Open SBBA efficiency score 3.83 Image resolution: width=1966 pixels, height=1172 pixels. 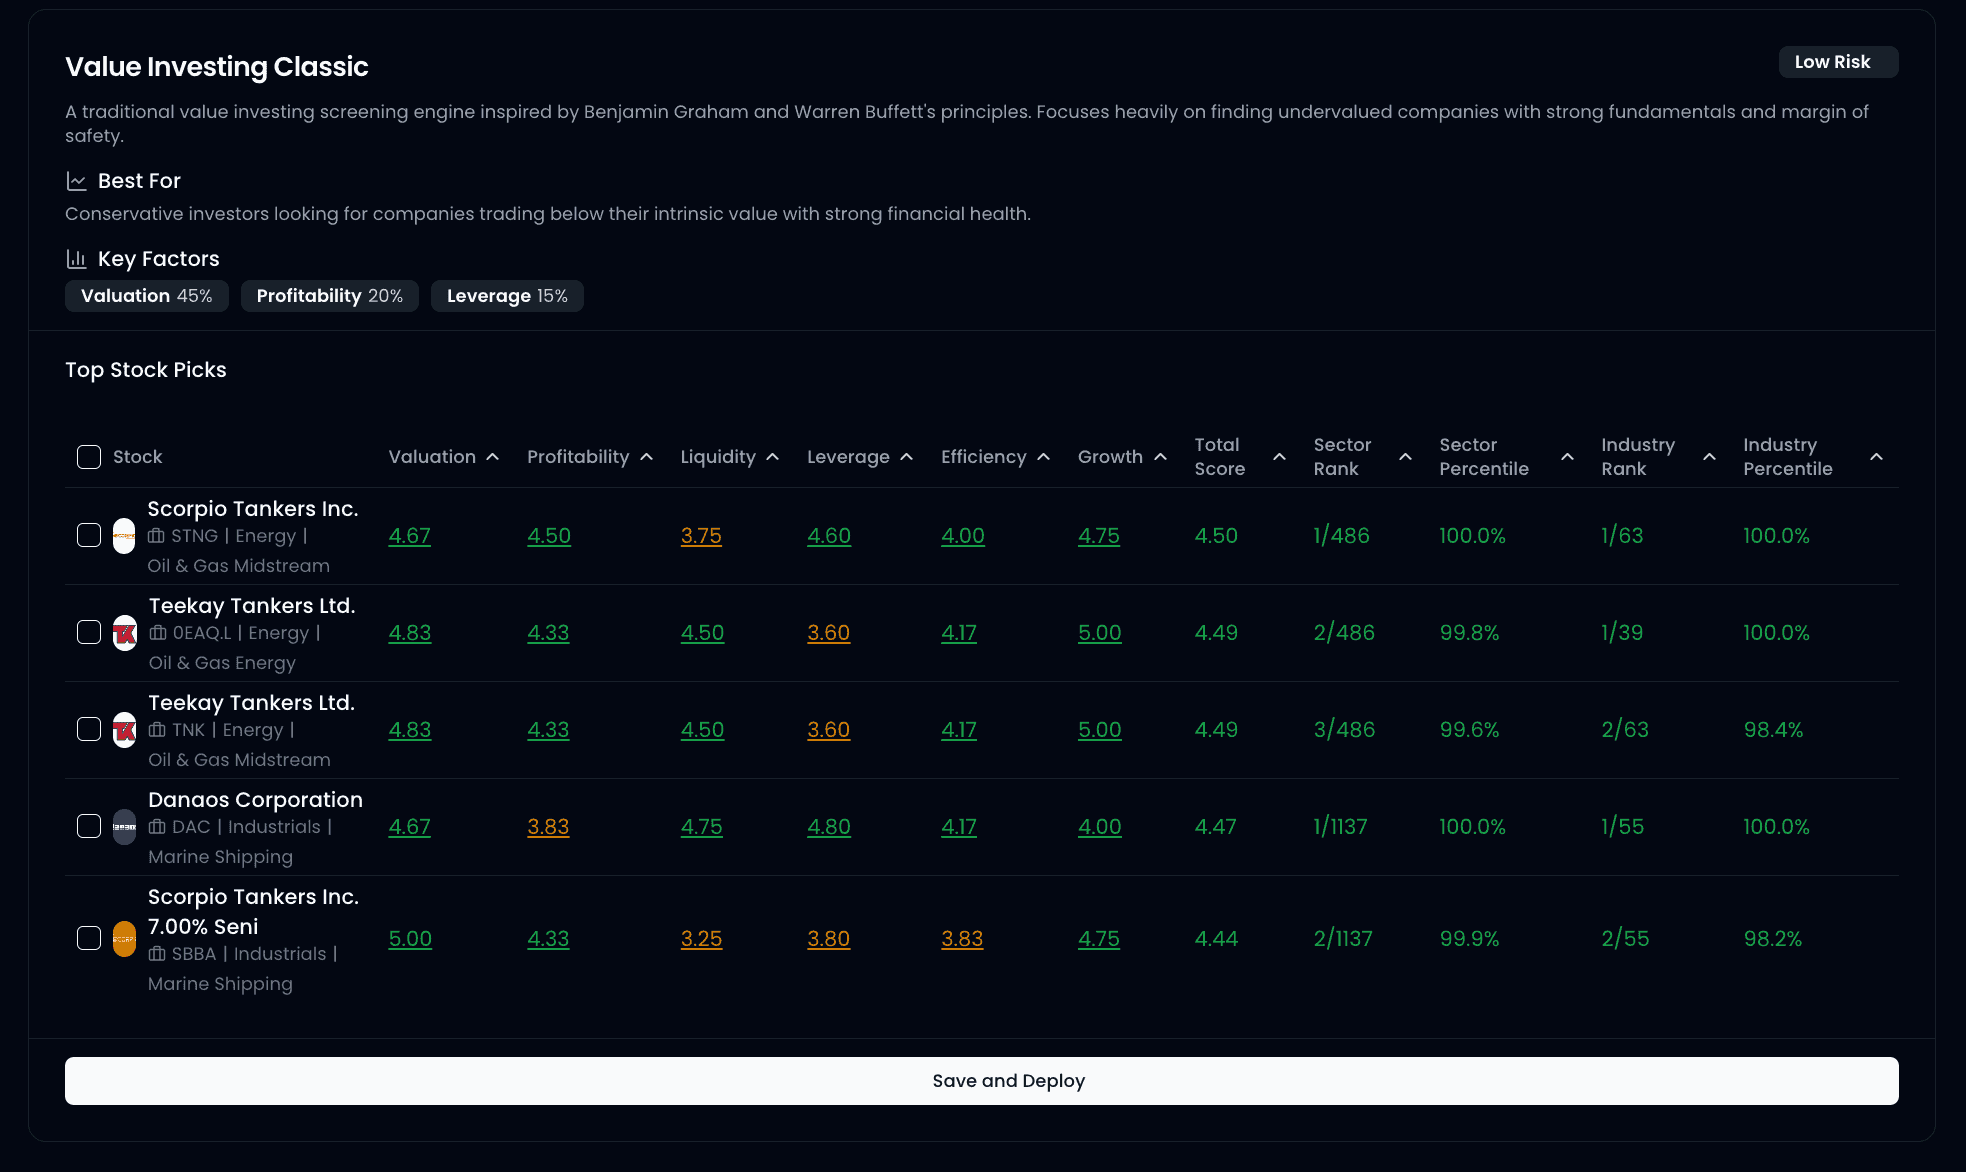click(x=962, y=939)
